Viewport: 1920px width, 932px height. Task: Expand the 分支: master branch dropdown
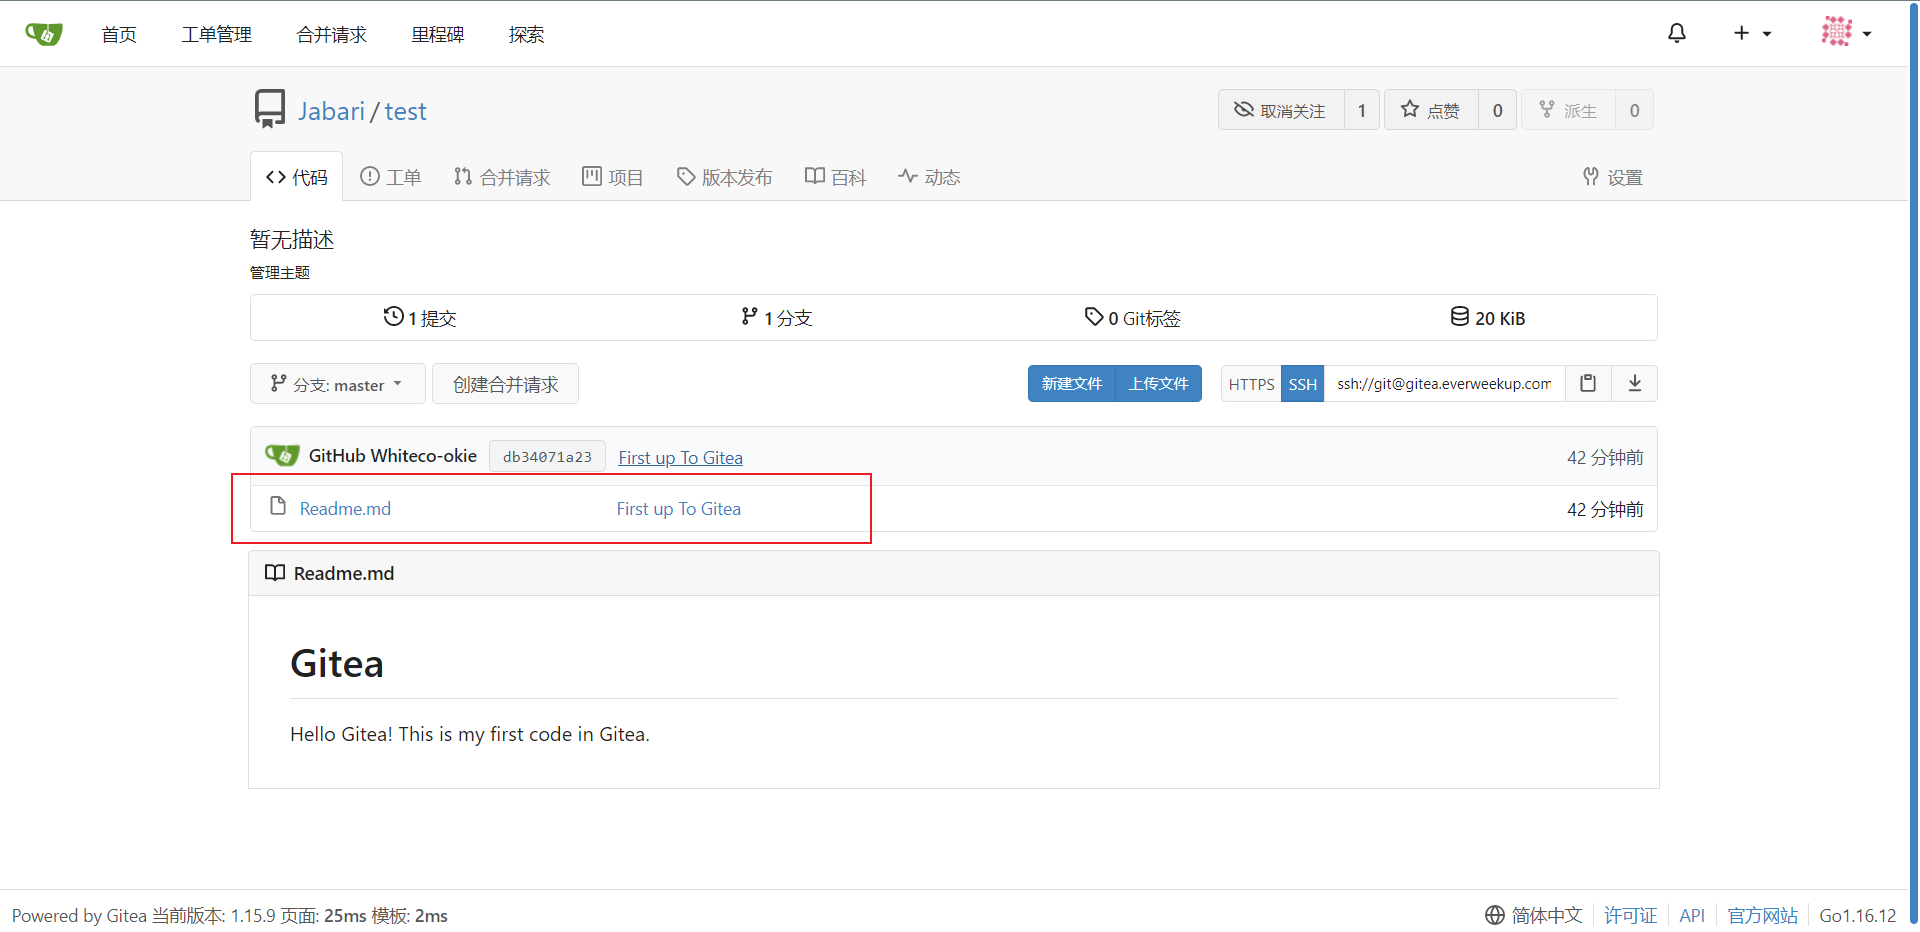[x=338, y=384]
